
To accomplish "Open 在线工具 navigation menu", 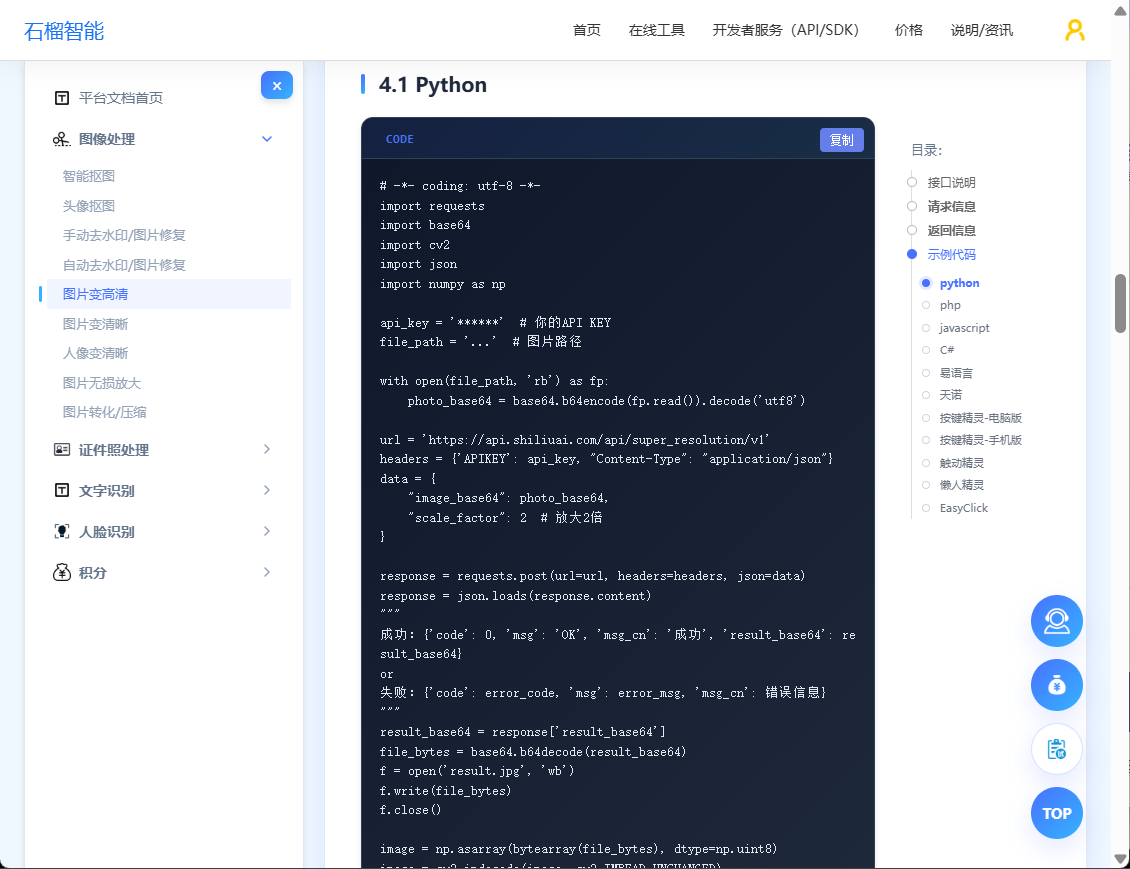I will click(x=657, y=30).
